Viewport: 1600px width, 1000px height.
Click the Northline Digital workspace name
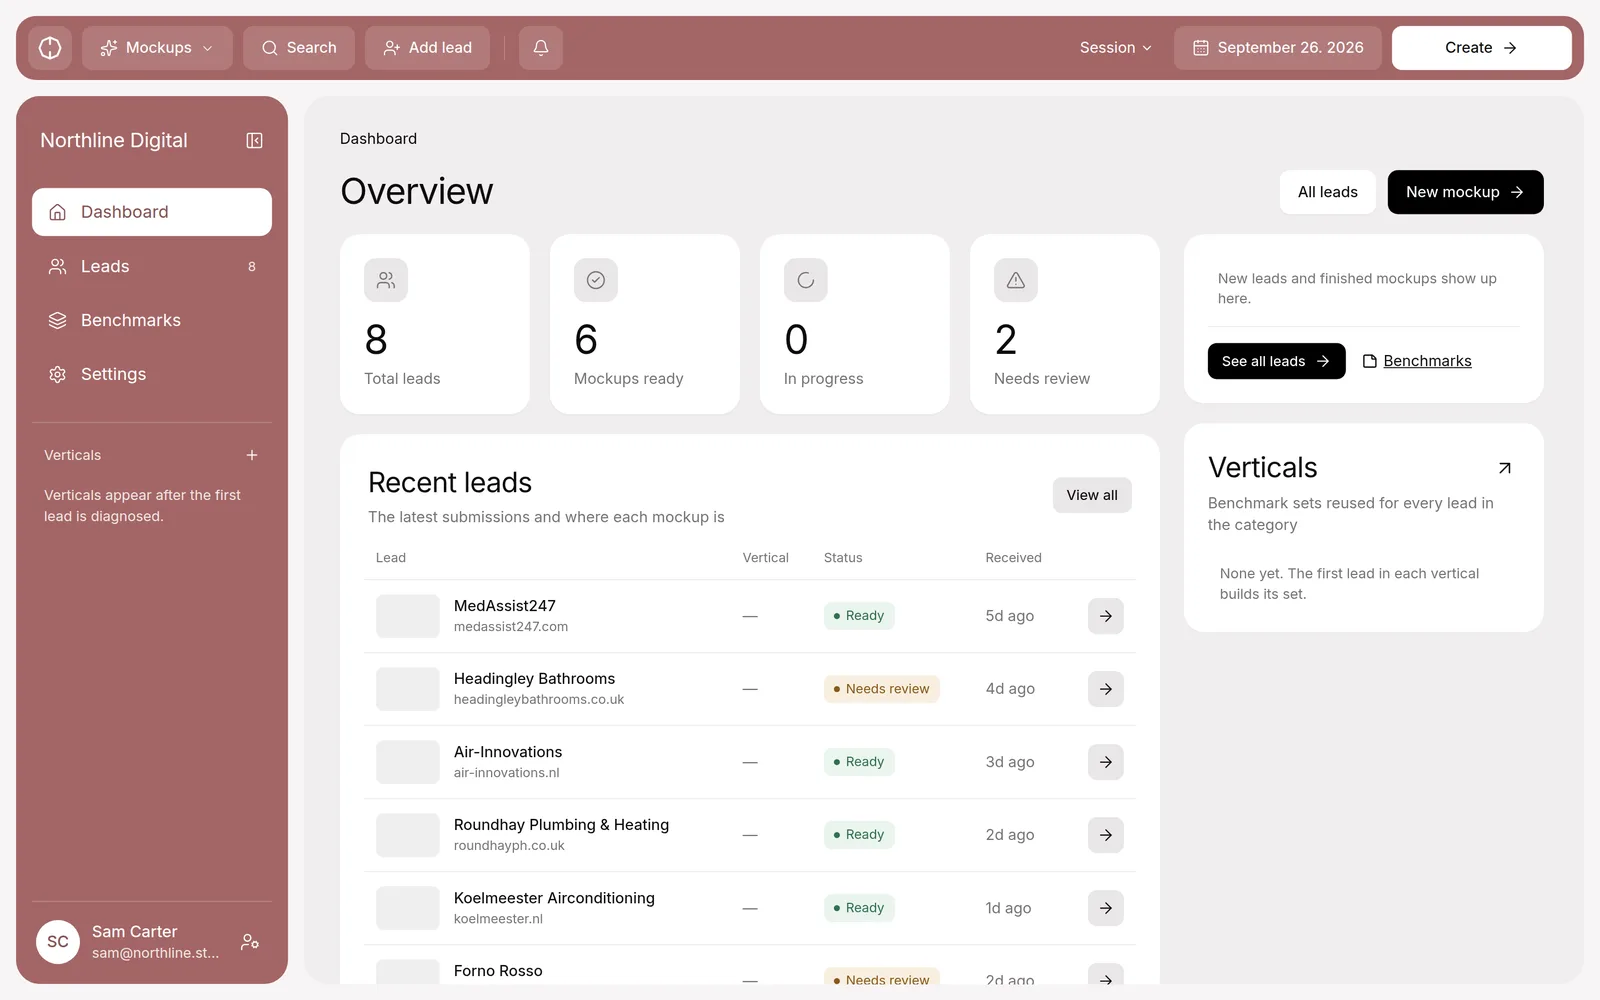pyautogui.click(x=114, y=141)
